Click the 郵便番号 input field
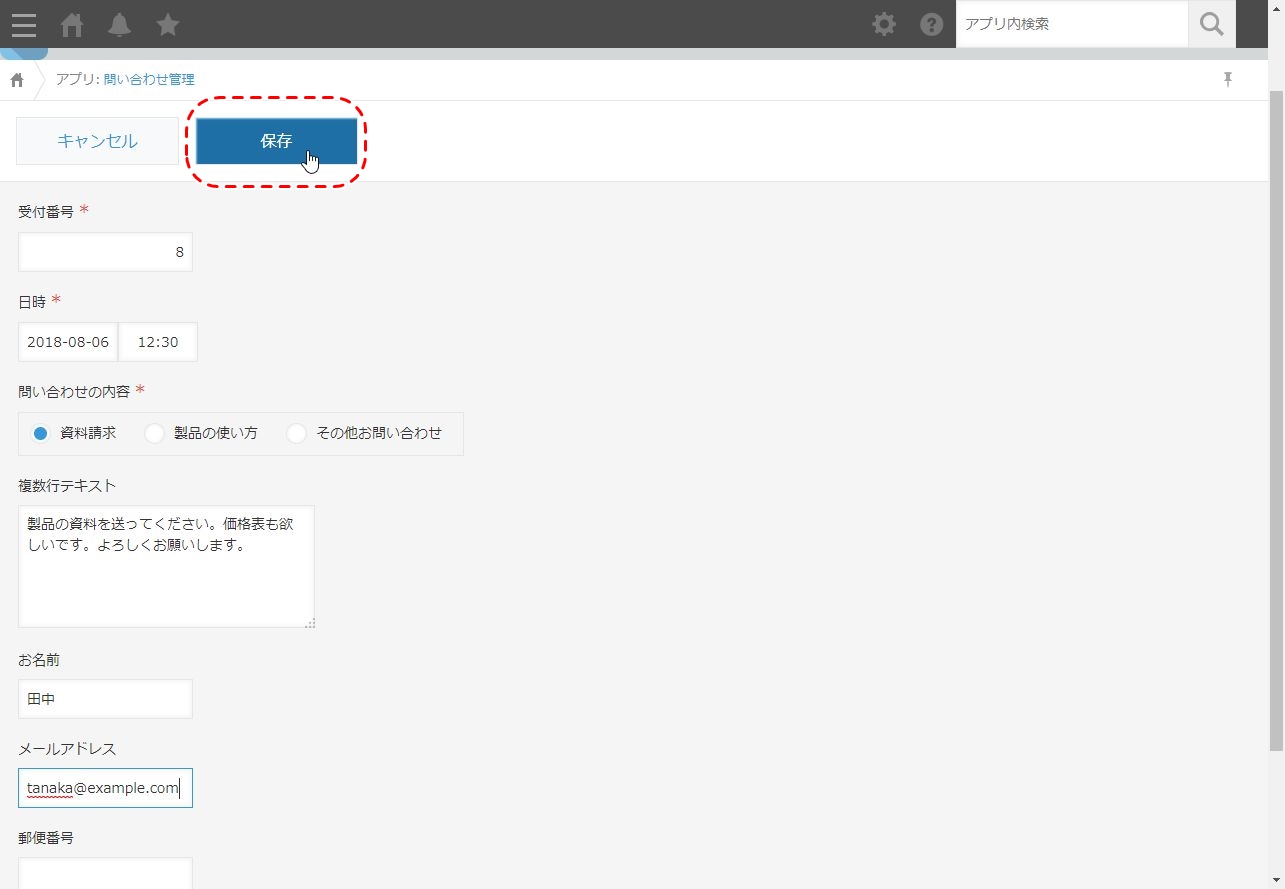 (105, 873)
